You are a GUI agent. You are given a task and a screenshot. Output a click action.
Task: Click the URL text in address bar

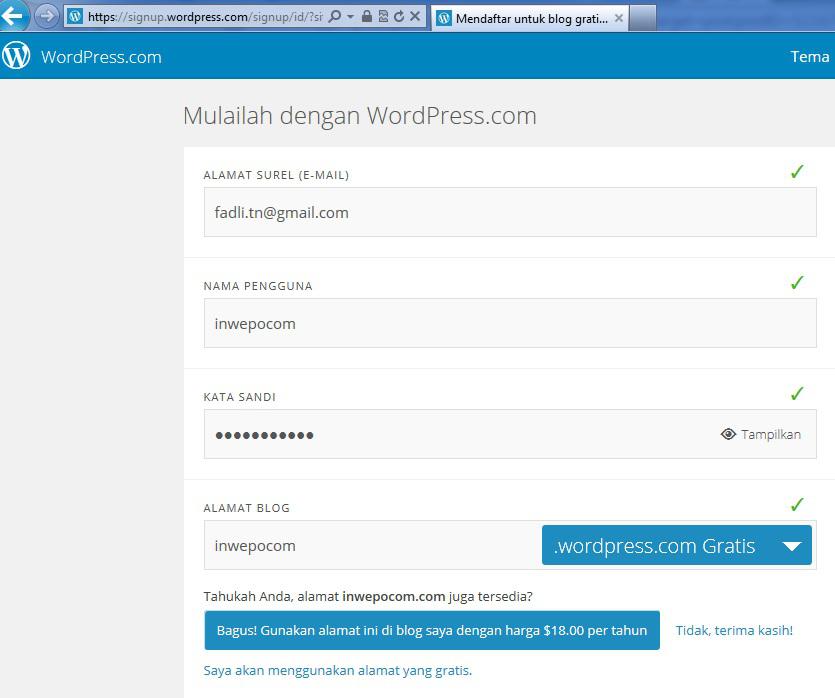pyautogui.click(x=205, y=17)
